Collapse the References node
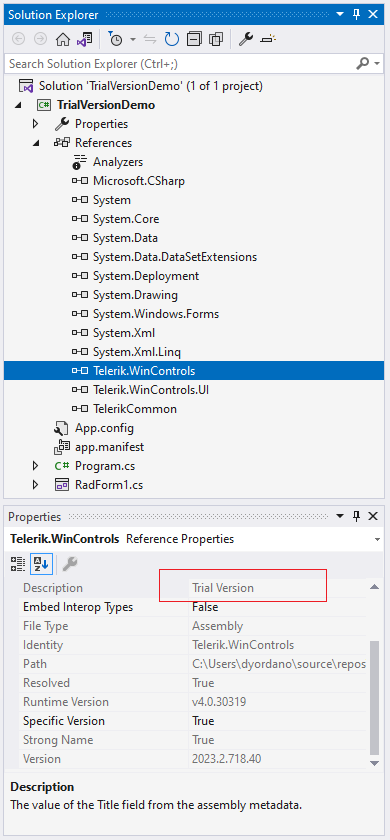The height and width of the screenshot is (840, 390). 36,143
